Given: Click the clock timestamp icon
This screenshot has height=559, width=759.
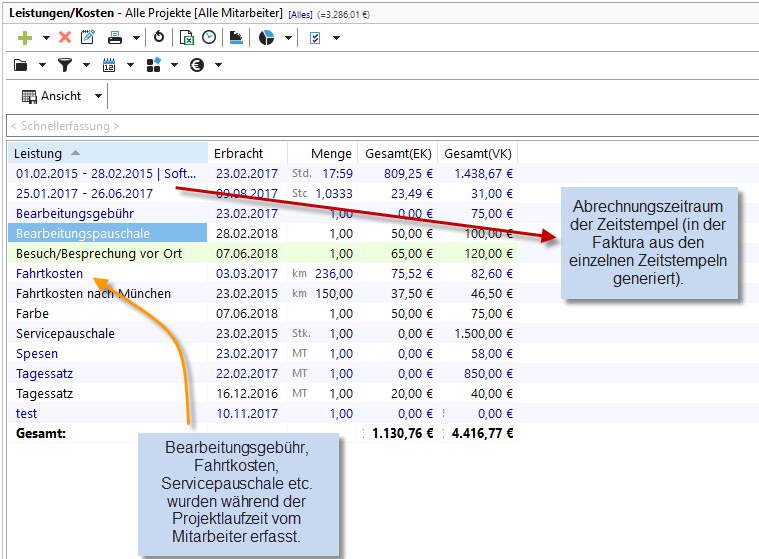Looking at the screenshot, I should (x=208, y=37).
